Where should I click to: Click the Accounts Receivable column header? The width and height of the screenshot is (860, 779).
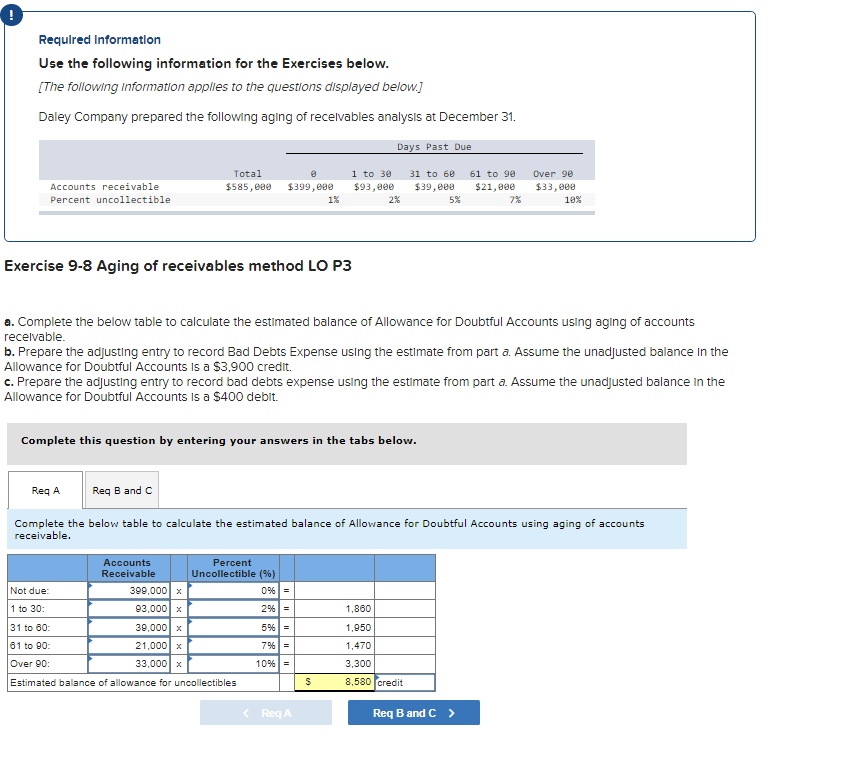click(x=127, y=567)
